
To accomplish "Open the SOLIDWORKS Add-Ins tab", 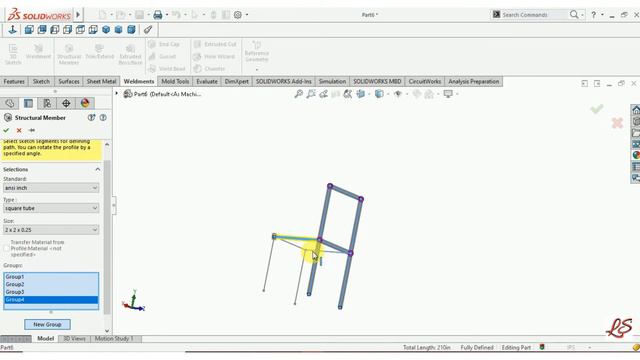I will pyautogui.click(x=284, y=82).
